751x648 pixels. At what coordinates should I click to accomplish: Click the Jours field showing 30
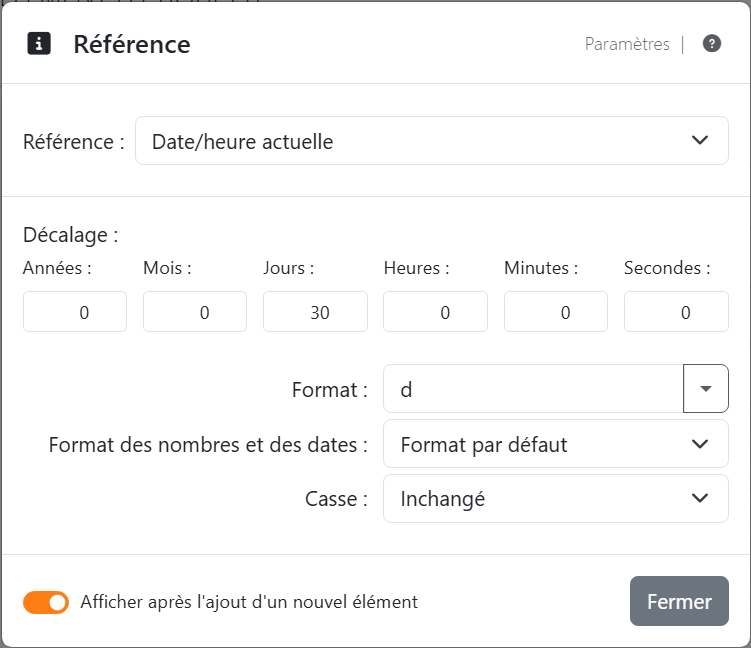pyautogui.click(x=315, y=312)
